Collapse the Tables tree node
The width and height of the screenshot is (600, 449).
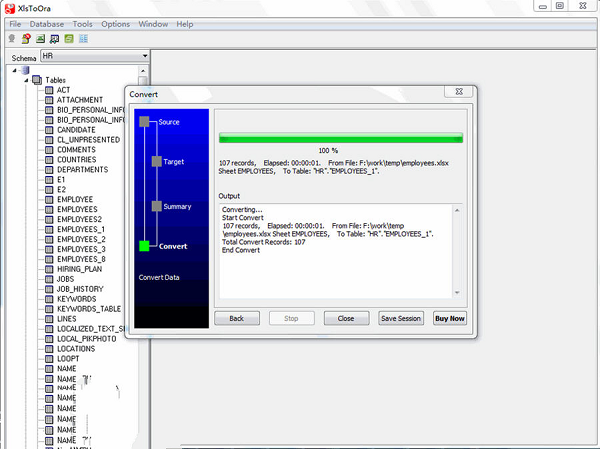[25, 80]
